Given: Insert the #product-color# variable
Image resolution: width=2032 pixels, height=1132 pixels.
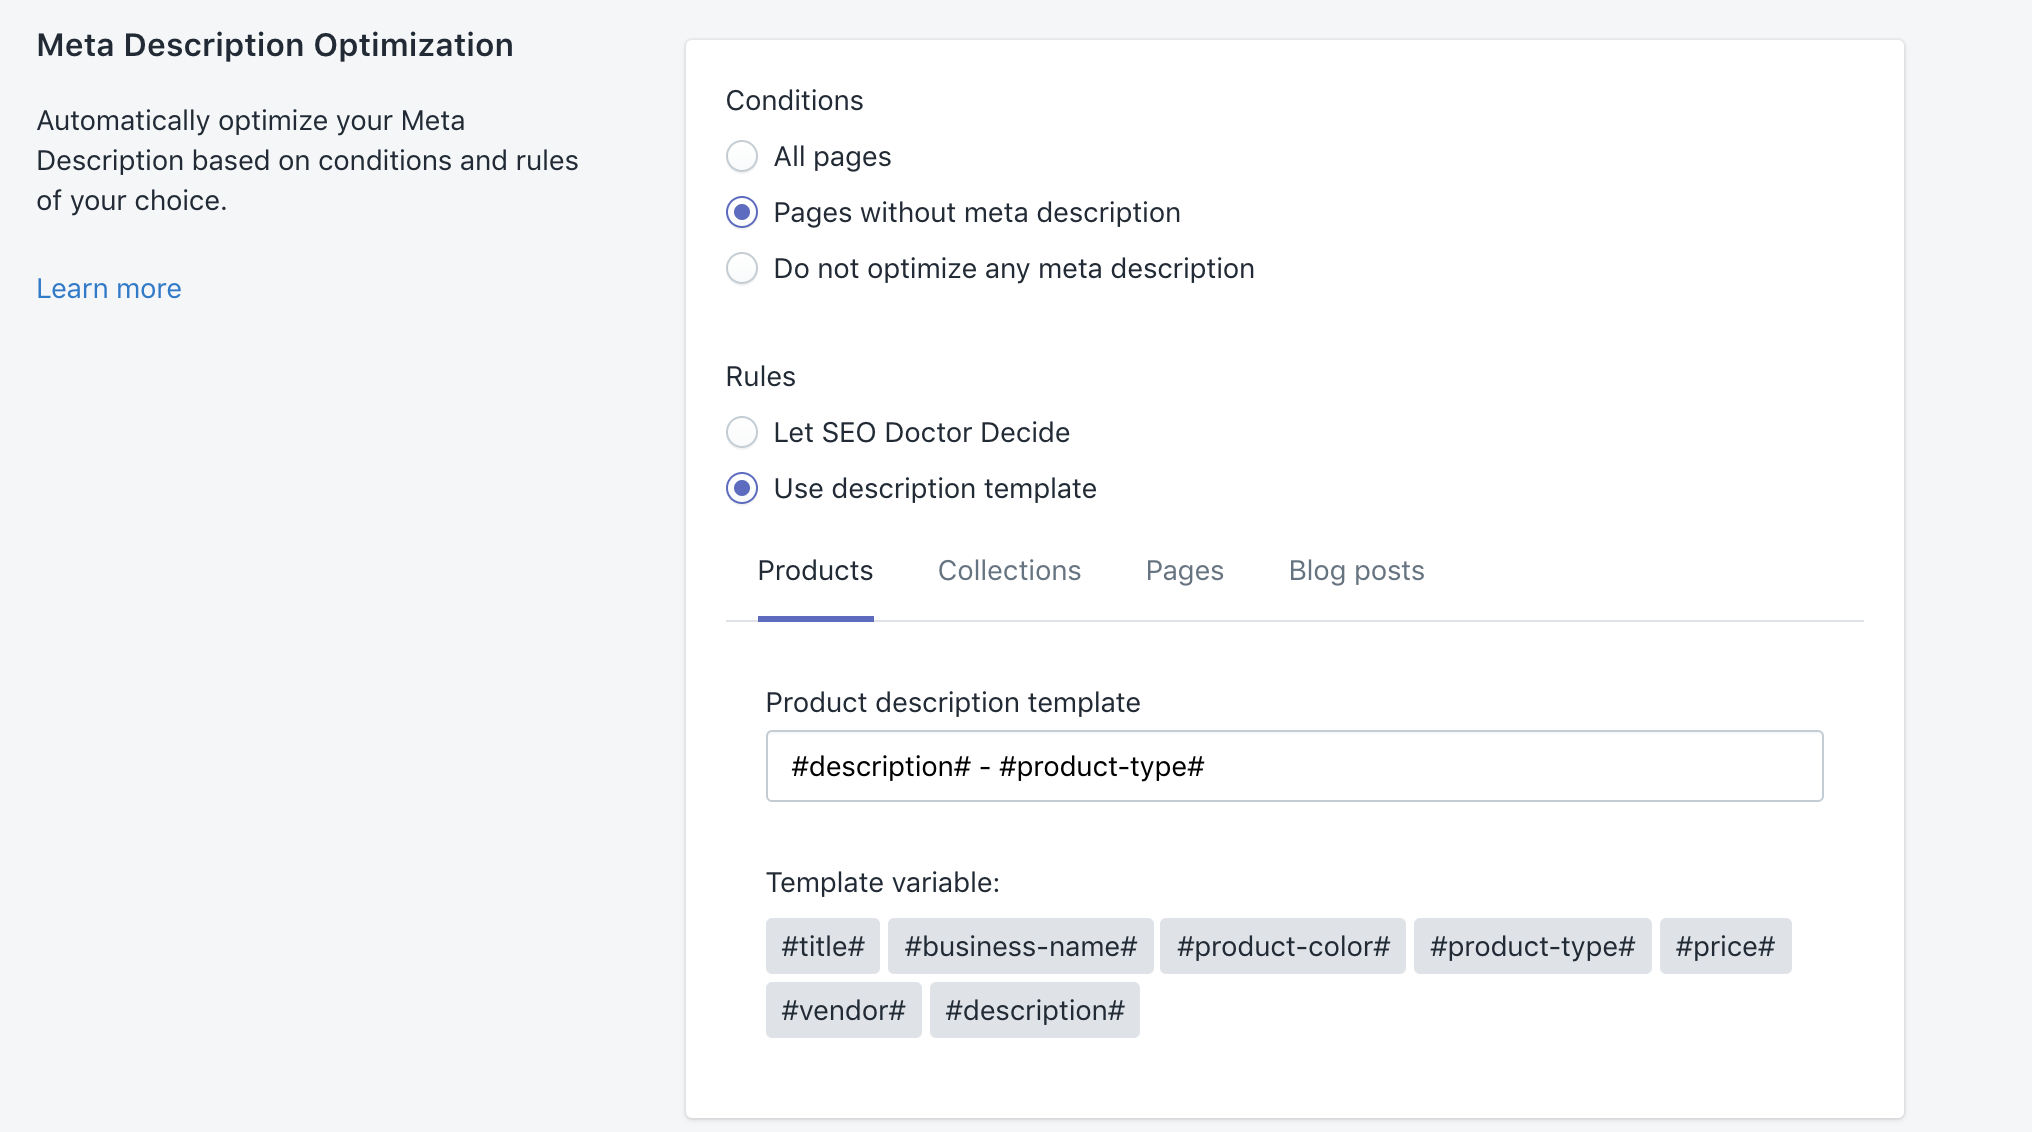Looking at the screenshot, I should 1283,945.
